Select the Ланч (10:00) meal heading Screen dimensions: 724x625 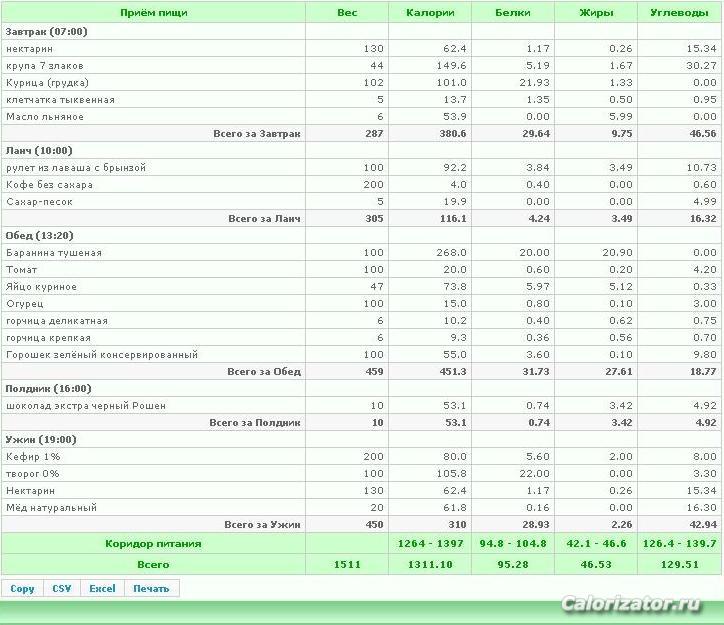[39, 150]
